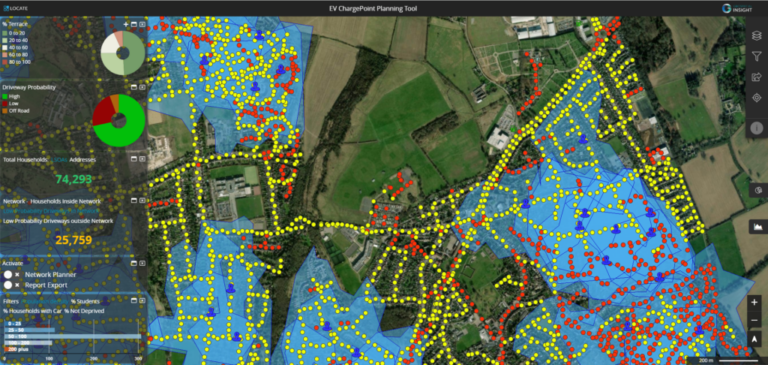Screen dimensions: 768x365
Task: Click the 50 - 100 bar in the filter chart
Action: pyautogui.click(x=73, y=337)
